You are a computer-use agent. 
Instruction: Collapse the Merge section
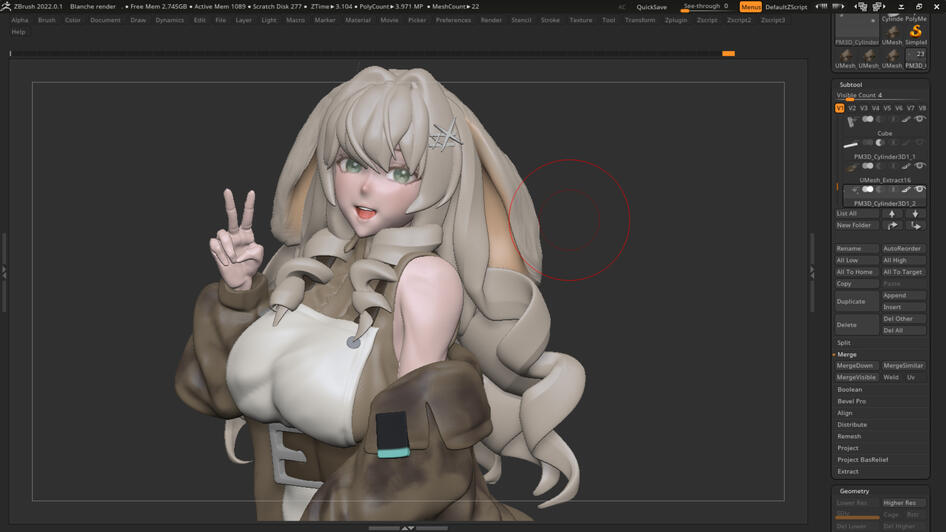click(847, 354)
